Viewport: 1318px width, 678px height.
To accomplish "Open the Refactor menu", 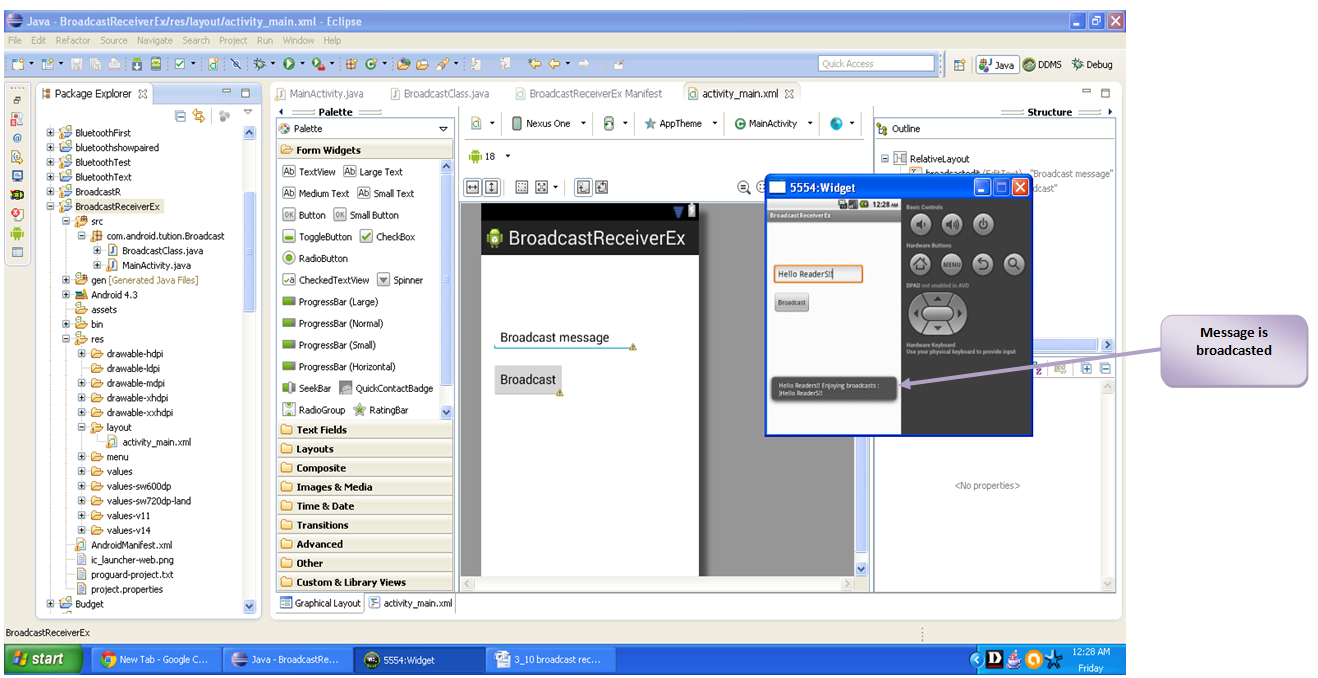I will click(x=73, y=41).
